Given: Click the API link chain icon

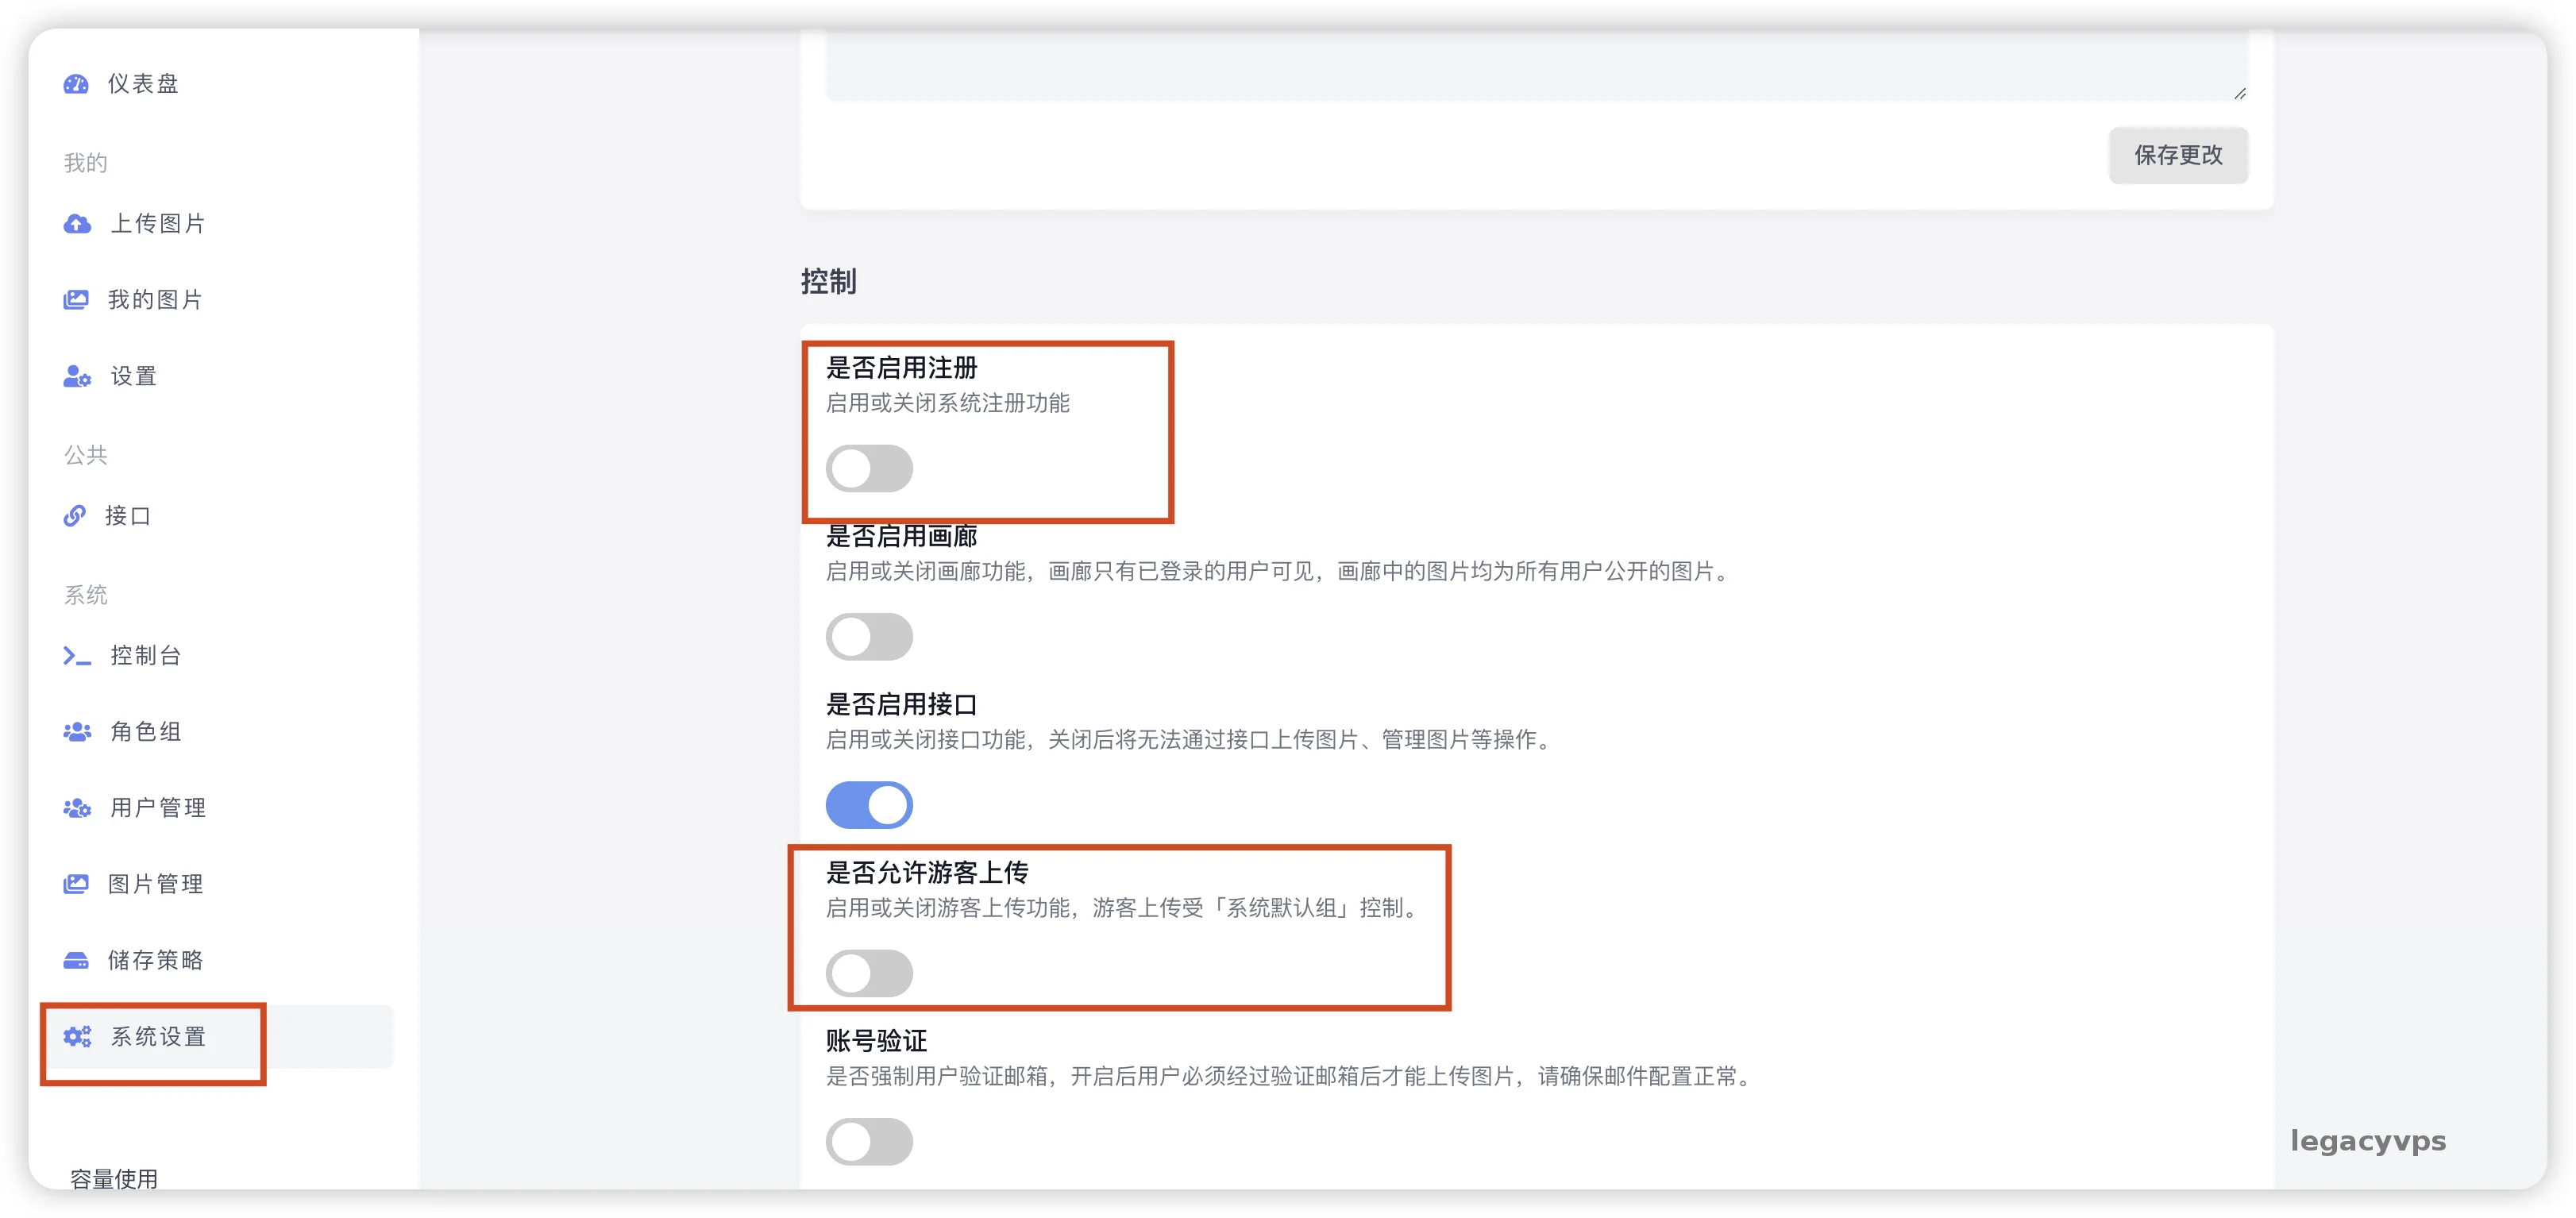Looking at the screenshot, I should 75,516.
